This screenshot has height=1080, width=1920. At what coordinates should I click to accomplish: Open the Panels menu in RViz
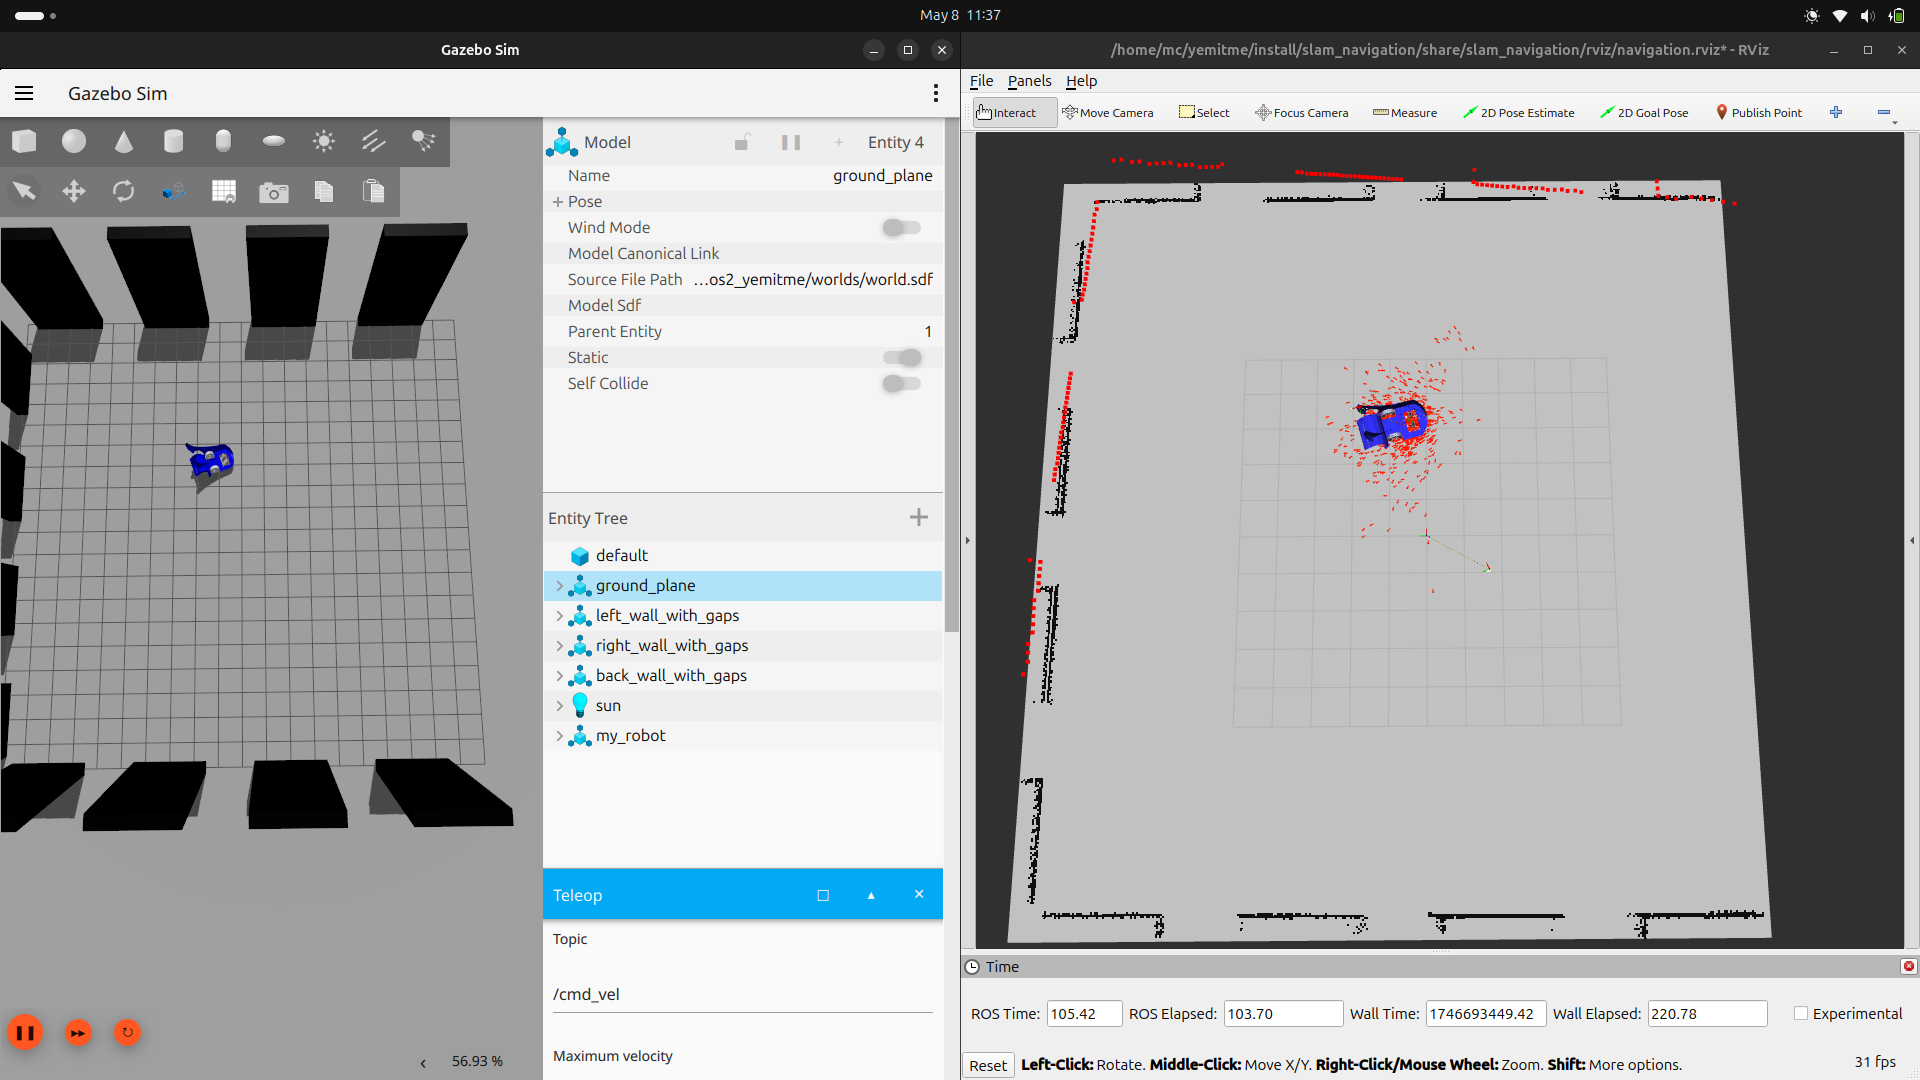[1029, 81]
